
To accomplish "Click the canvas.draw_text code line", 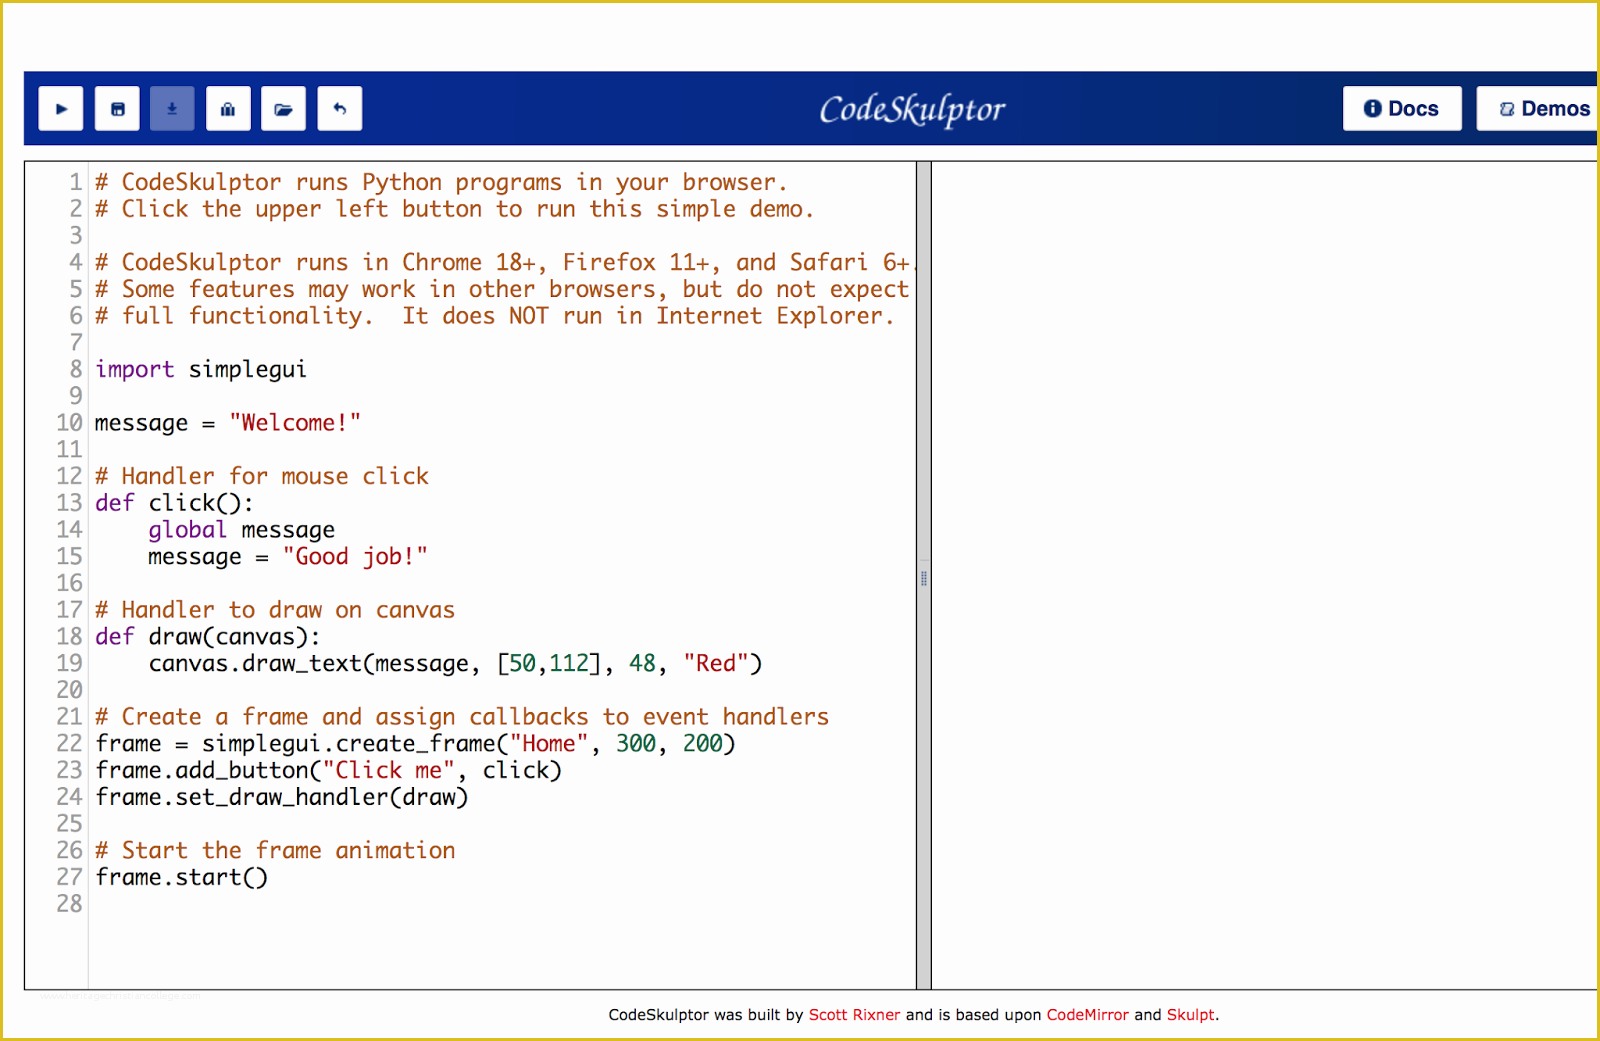I will 455,663.
